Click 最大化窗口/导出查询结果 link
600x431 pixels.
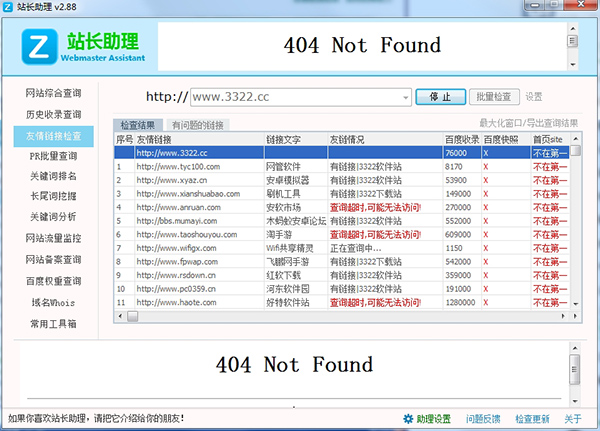529,123
